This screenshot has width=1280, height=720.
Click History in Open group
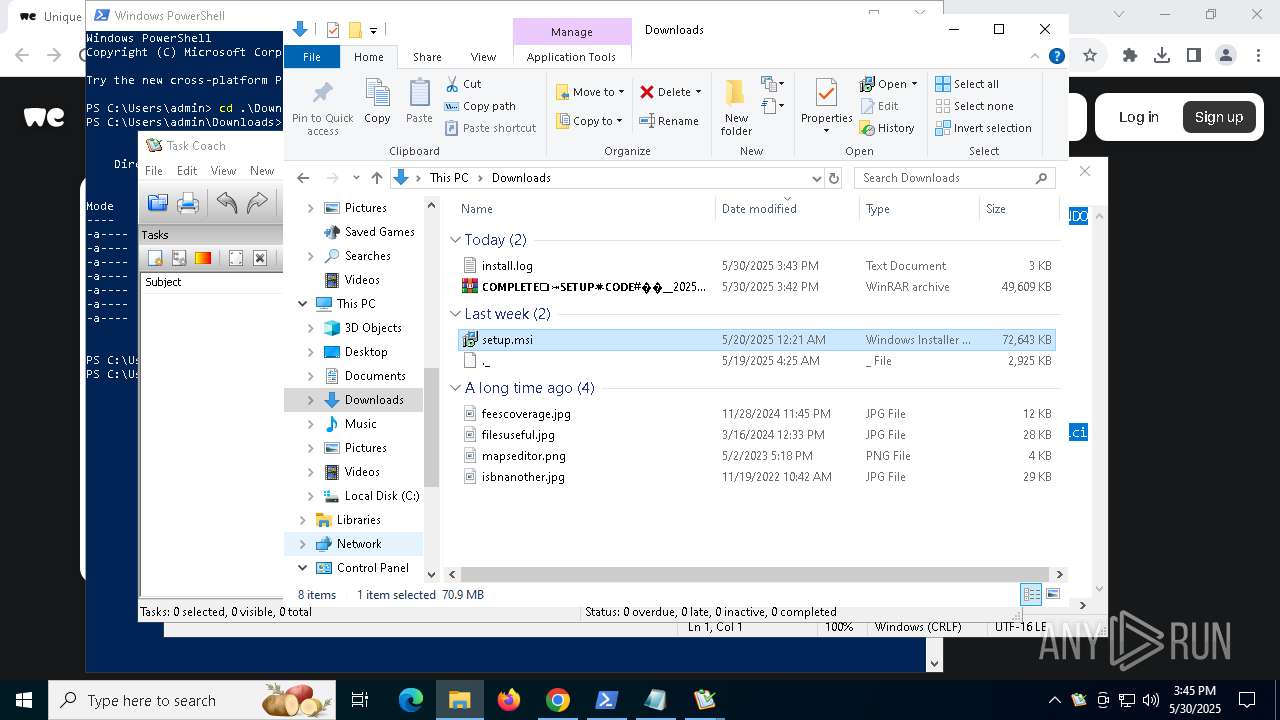pyautogui.click(x=887, y=128)
